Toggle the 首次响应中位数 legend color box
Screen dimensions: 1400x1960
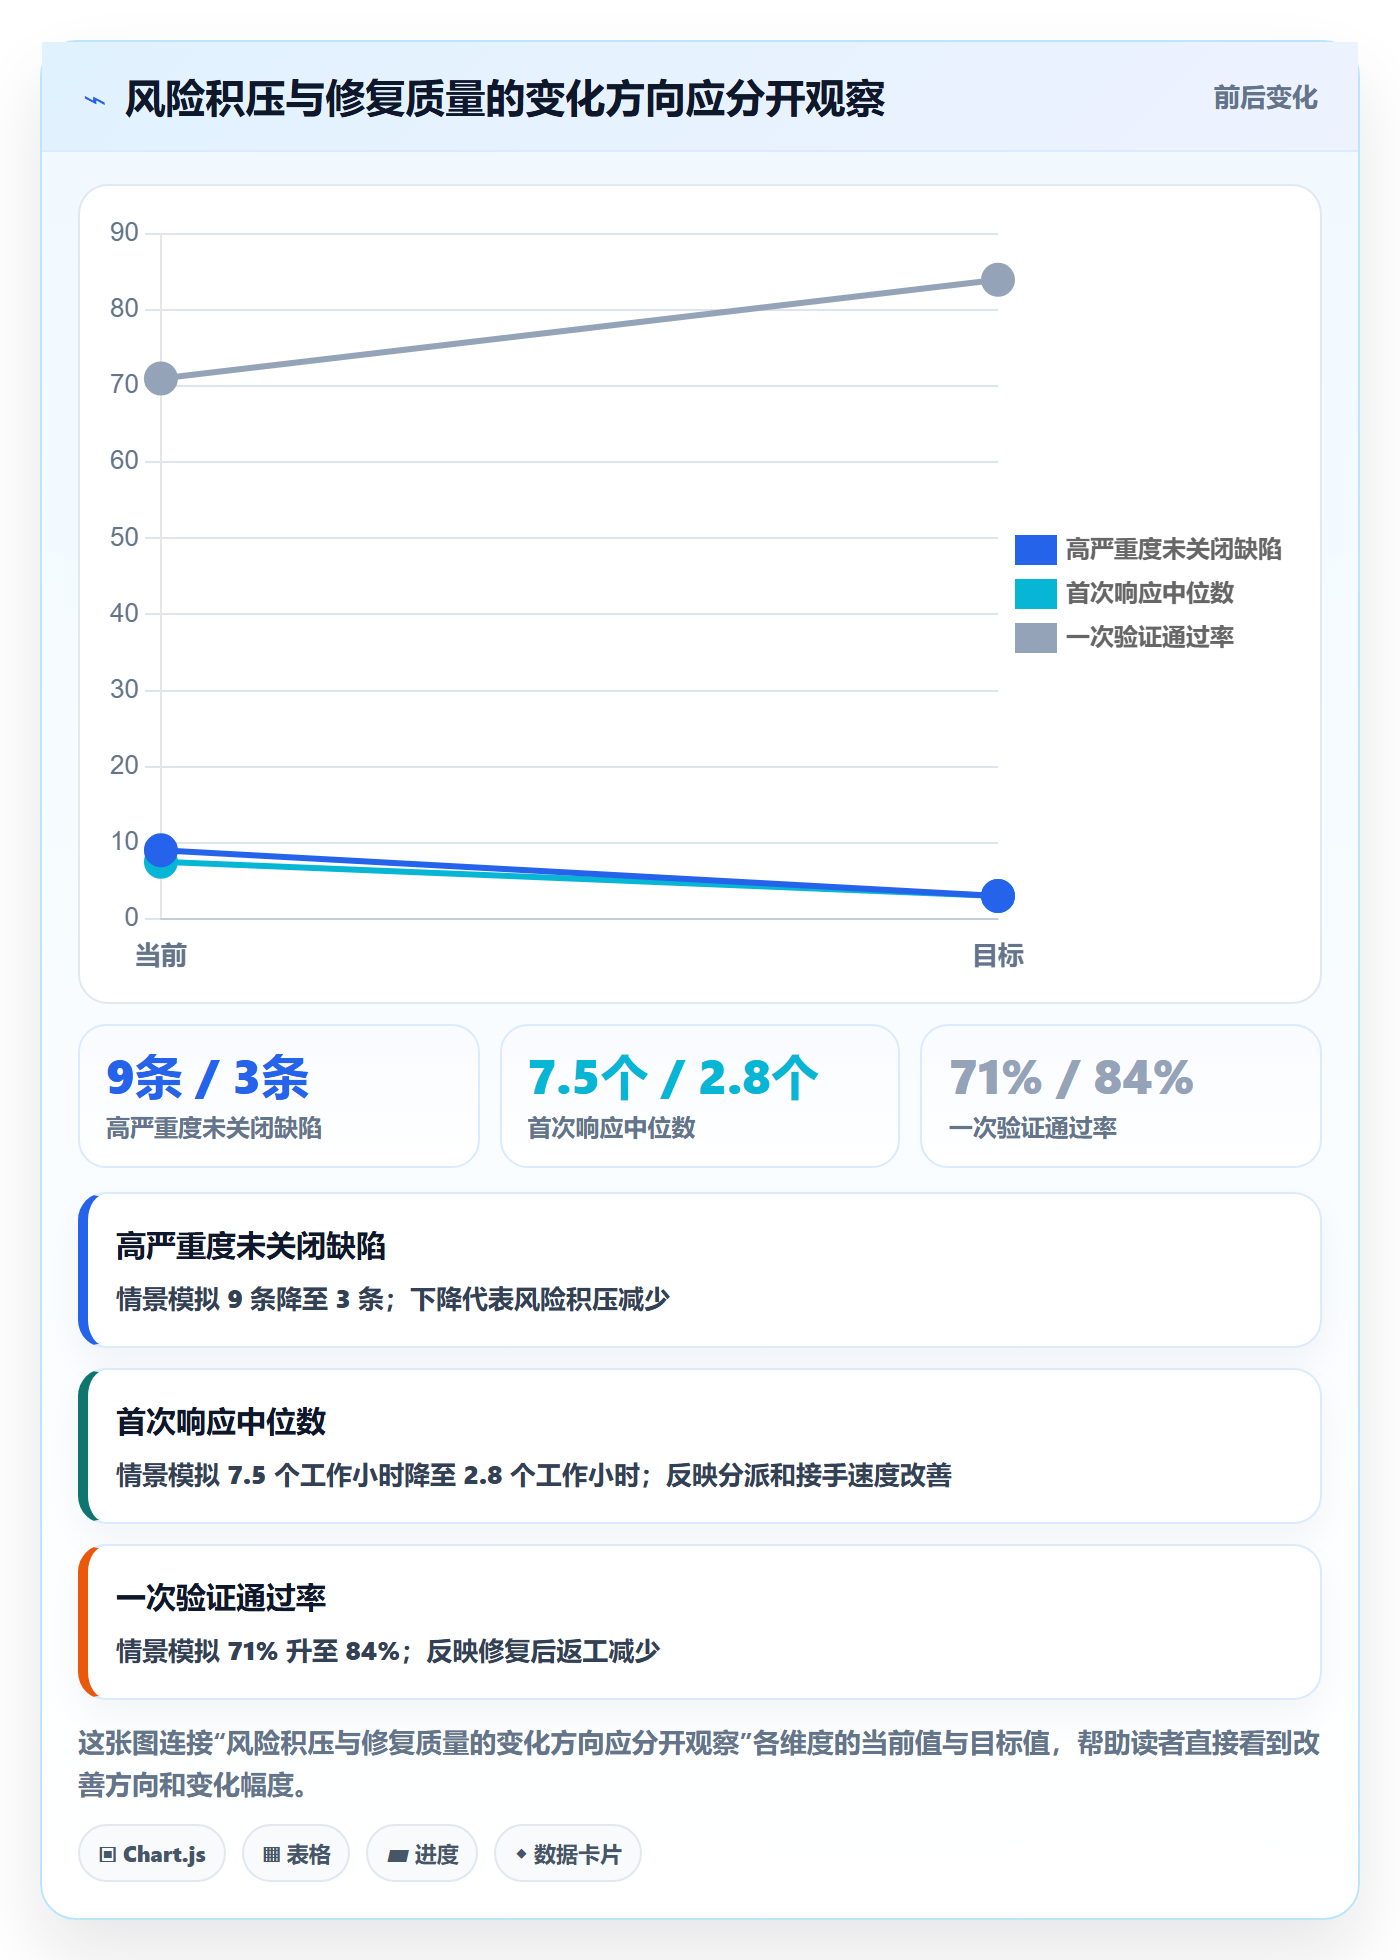click(1035, 593)
